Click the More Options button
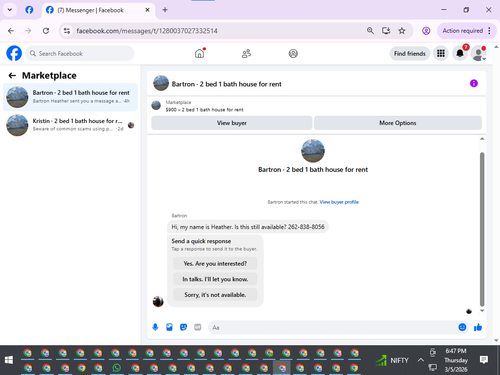The image size is (500, 375). pyautogui.click(x=398, y=123)
